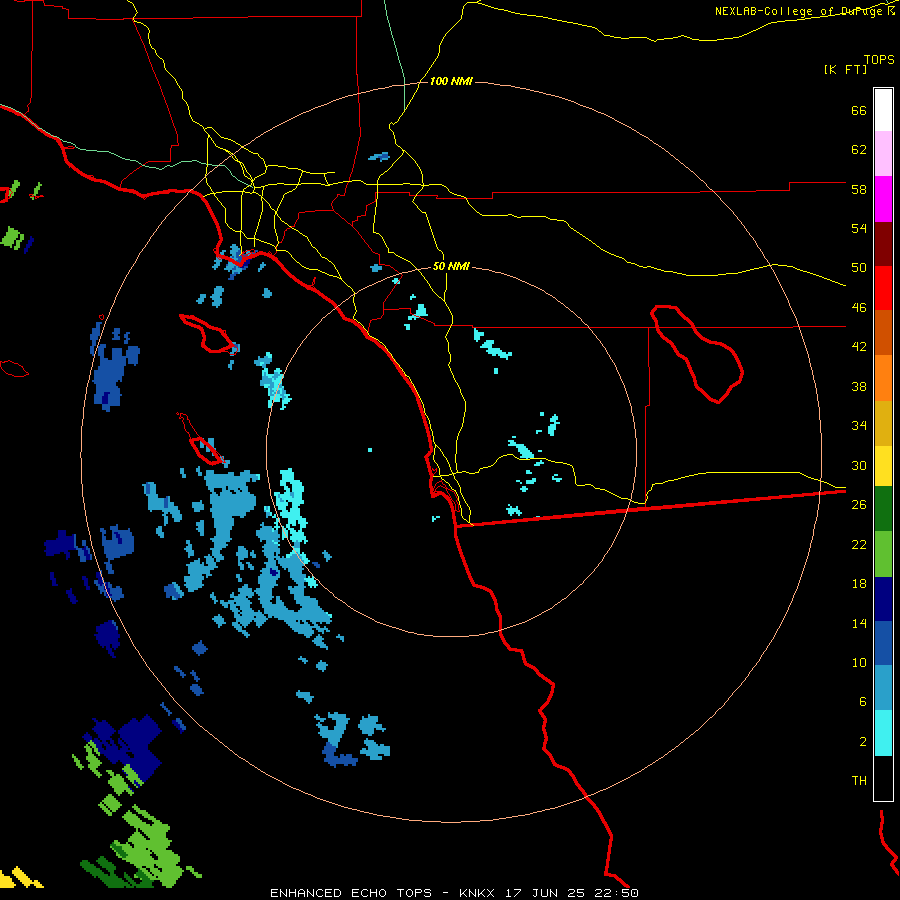The width and height of the screenshot is (900, 900).
Task: Click the '26' legend value
Action: pos(859,505)
